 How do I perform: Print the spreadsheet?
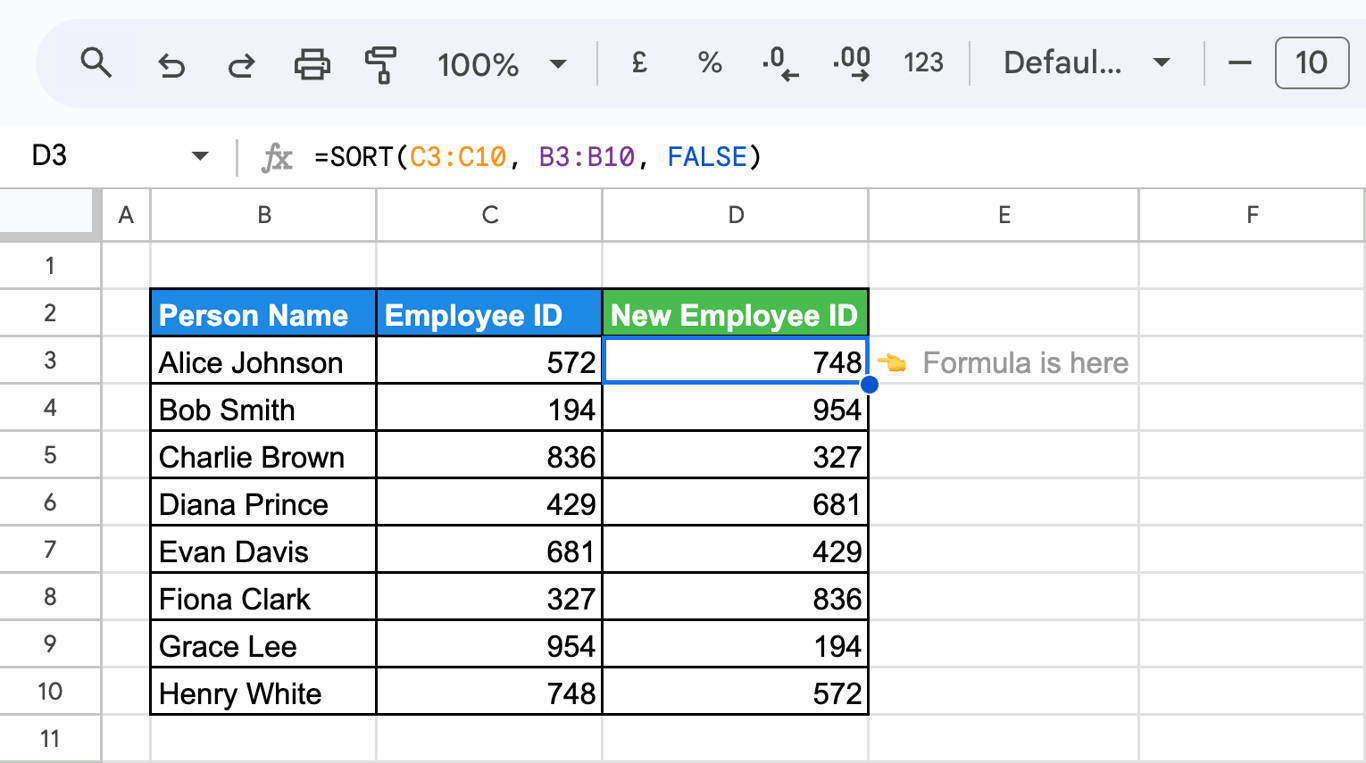[x=312, y=65]
